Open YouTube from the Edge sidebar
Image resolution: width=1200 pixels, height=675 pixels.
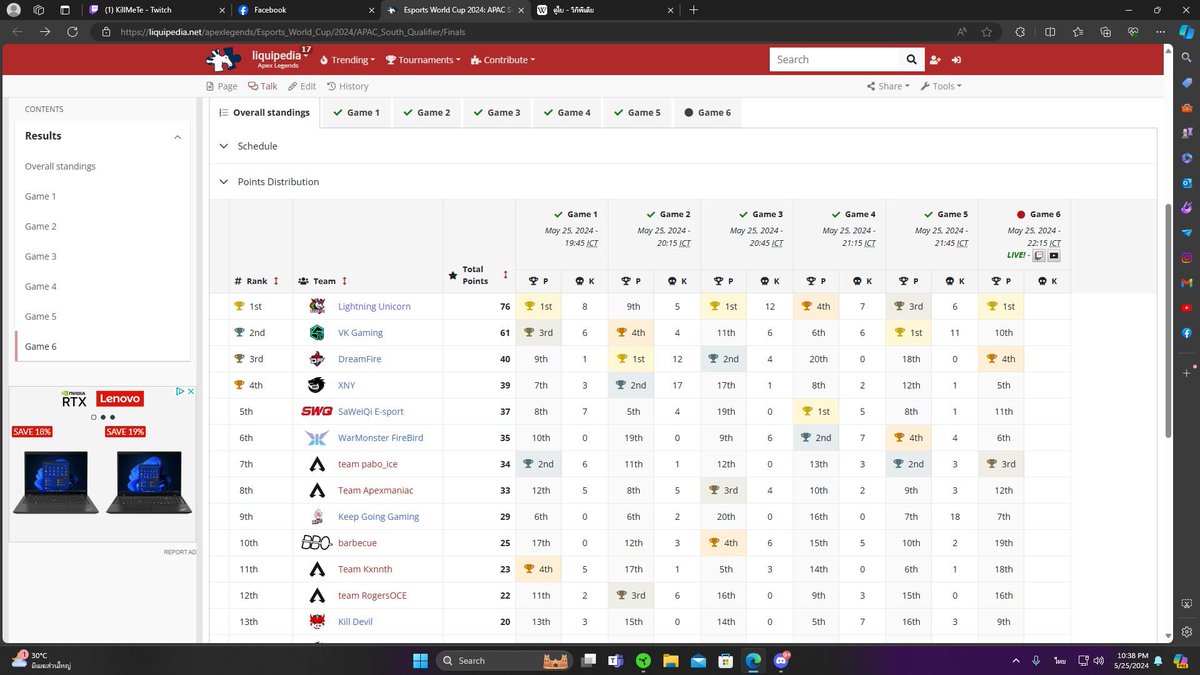coord(1186,308)
